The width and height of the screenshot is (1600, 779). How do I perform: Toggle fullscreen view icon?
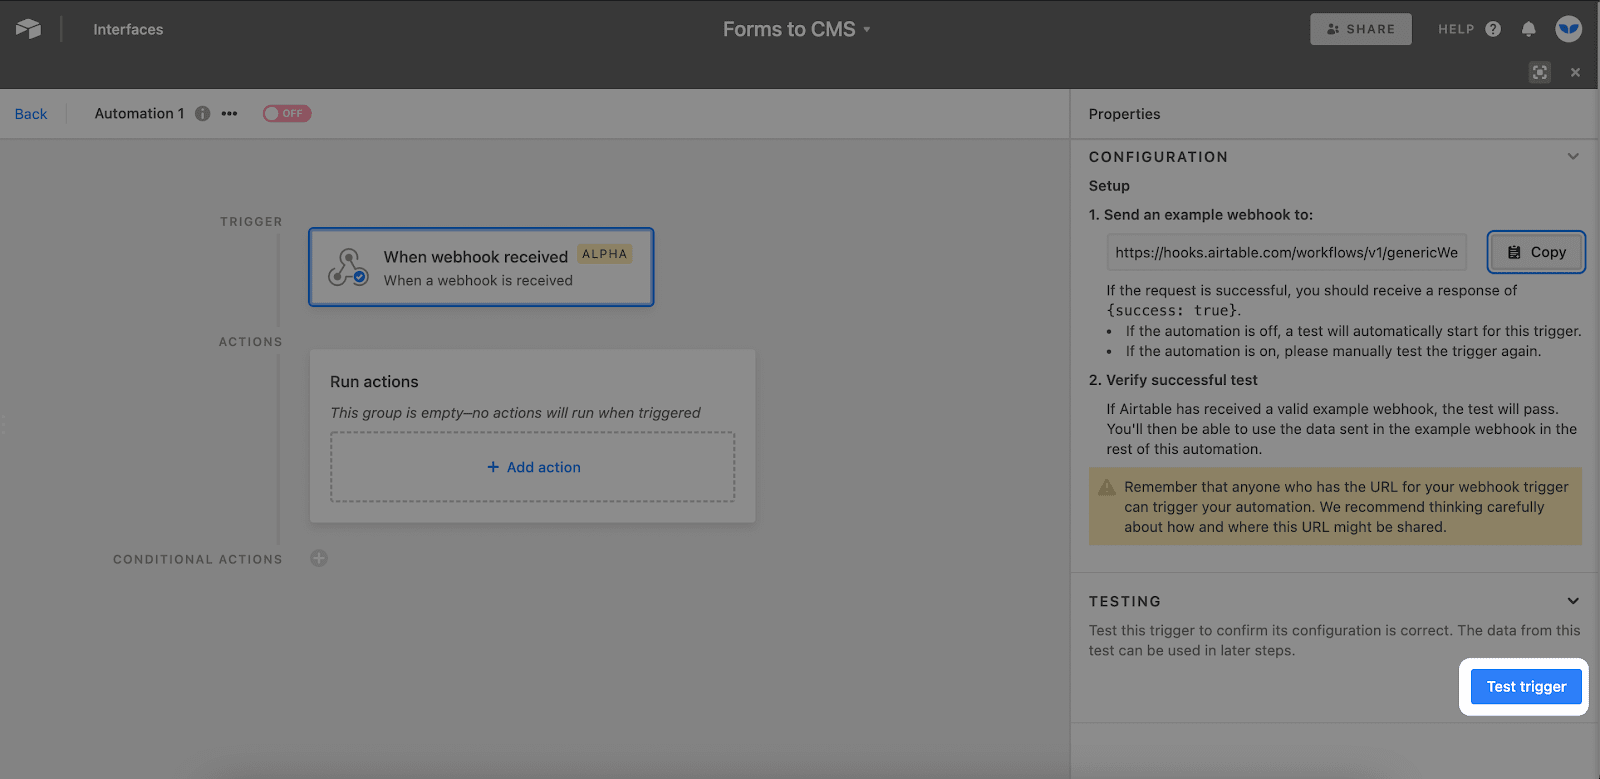coord(1540,72)
